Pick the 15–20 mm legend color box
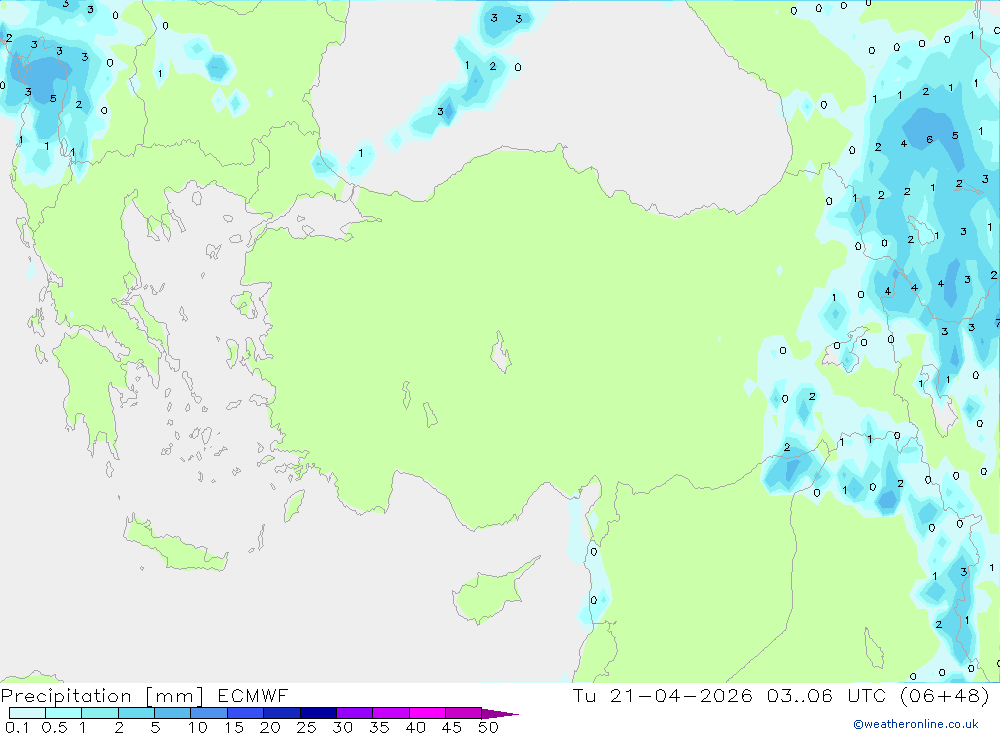 [246, 713]
